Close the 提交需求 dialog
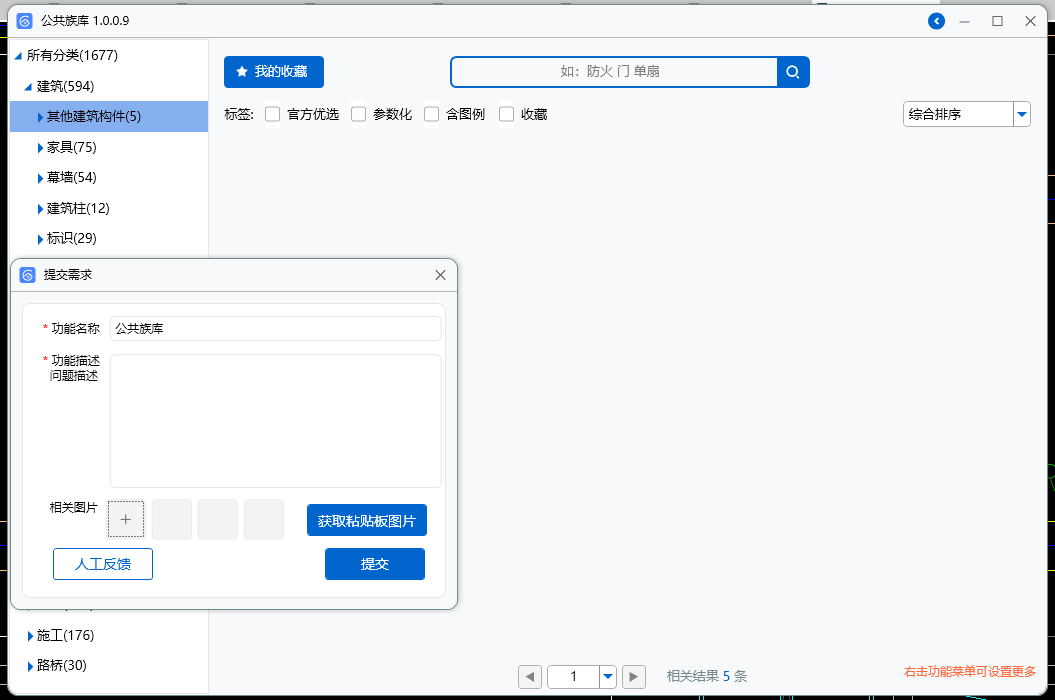 point(440,275)
